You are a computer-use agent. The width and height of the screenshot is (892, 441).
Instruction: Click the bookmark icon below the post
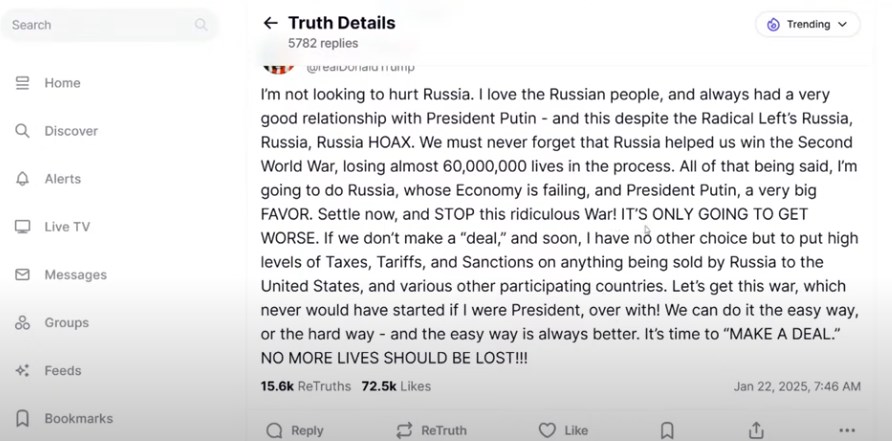tap(667, 430)
